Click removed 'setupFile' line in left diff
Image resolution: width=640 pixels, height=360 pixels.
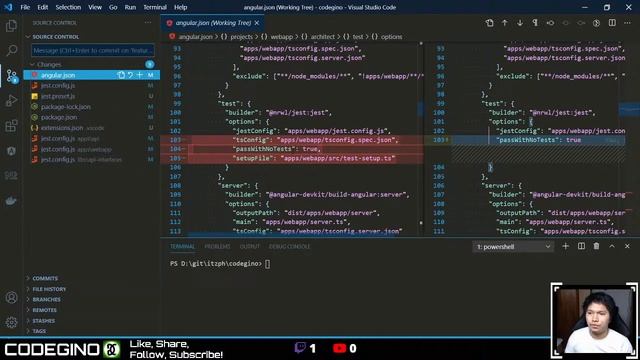(x=313, y=158)
